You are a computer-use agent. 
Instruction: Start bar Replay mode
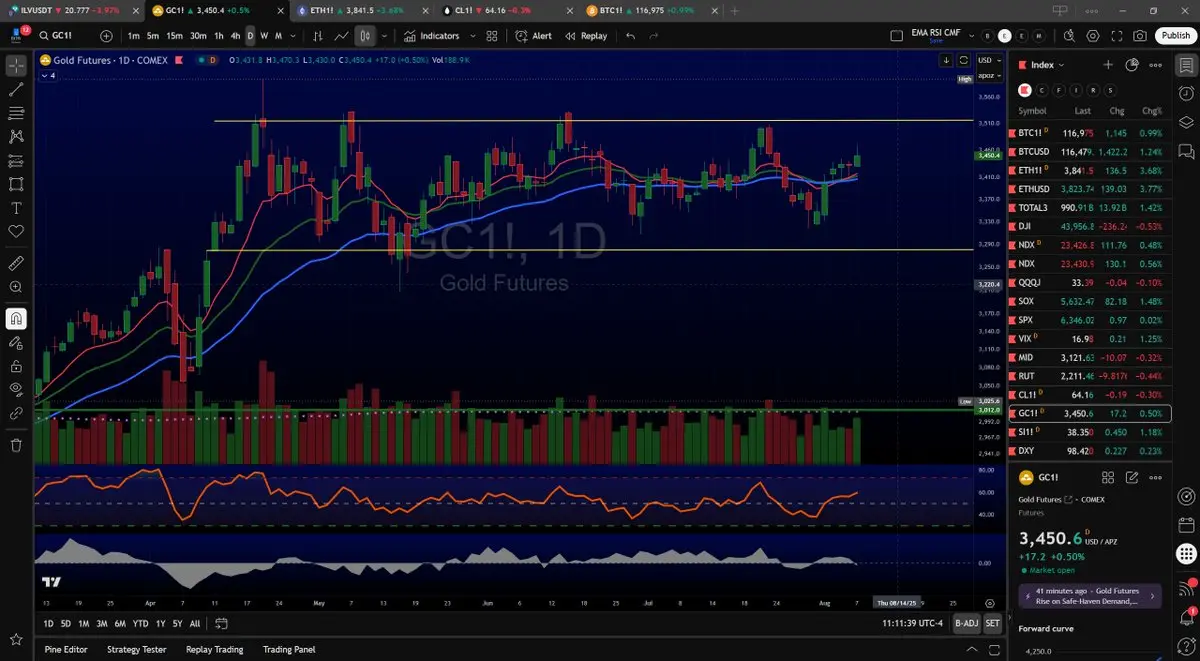[586, 36]
